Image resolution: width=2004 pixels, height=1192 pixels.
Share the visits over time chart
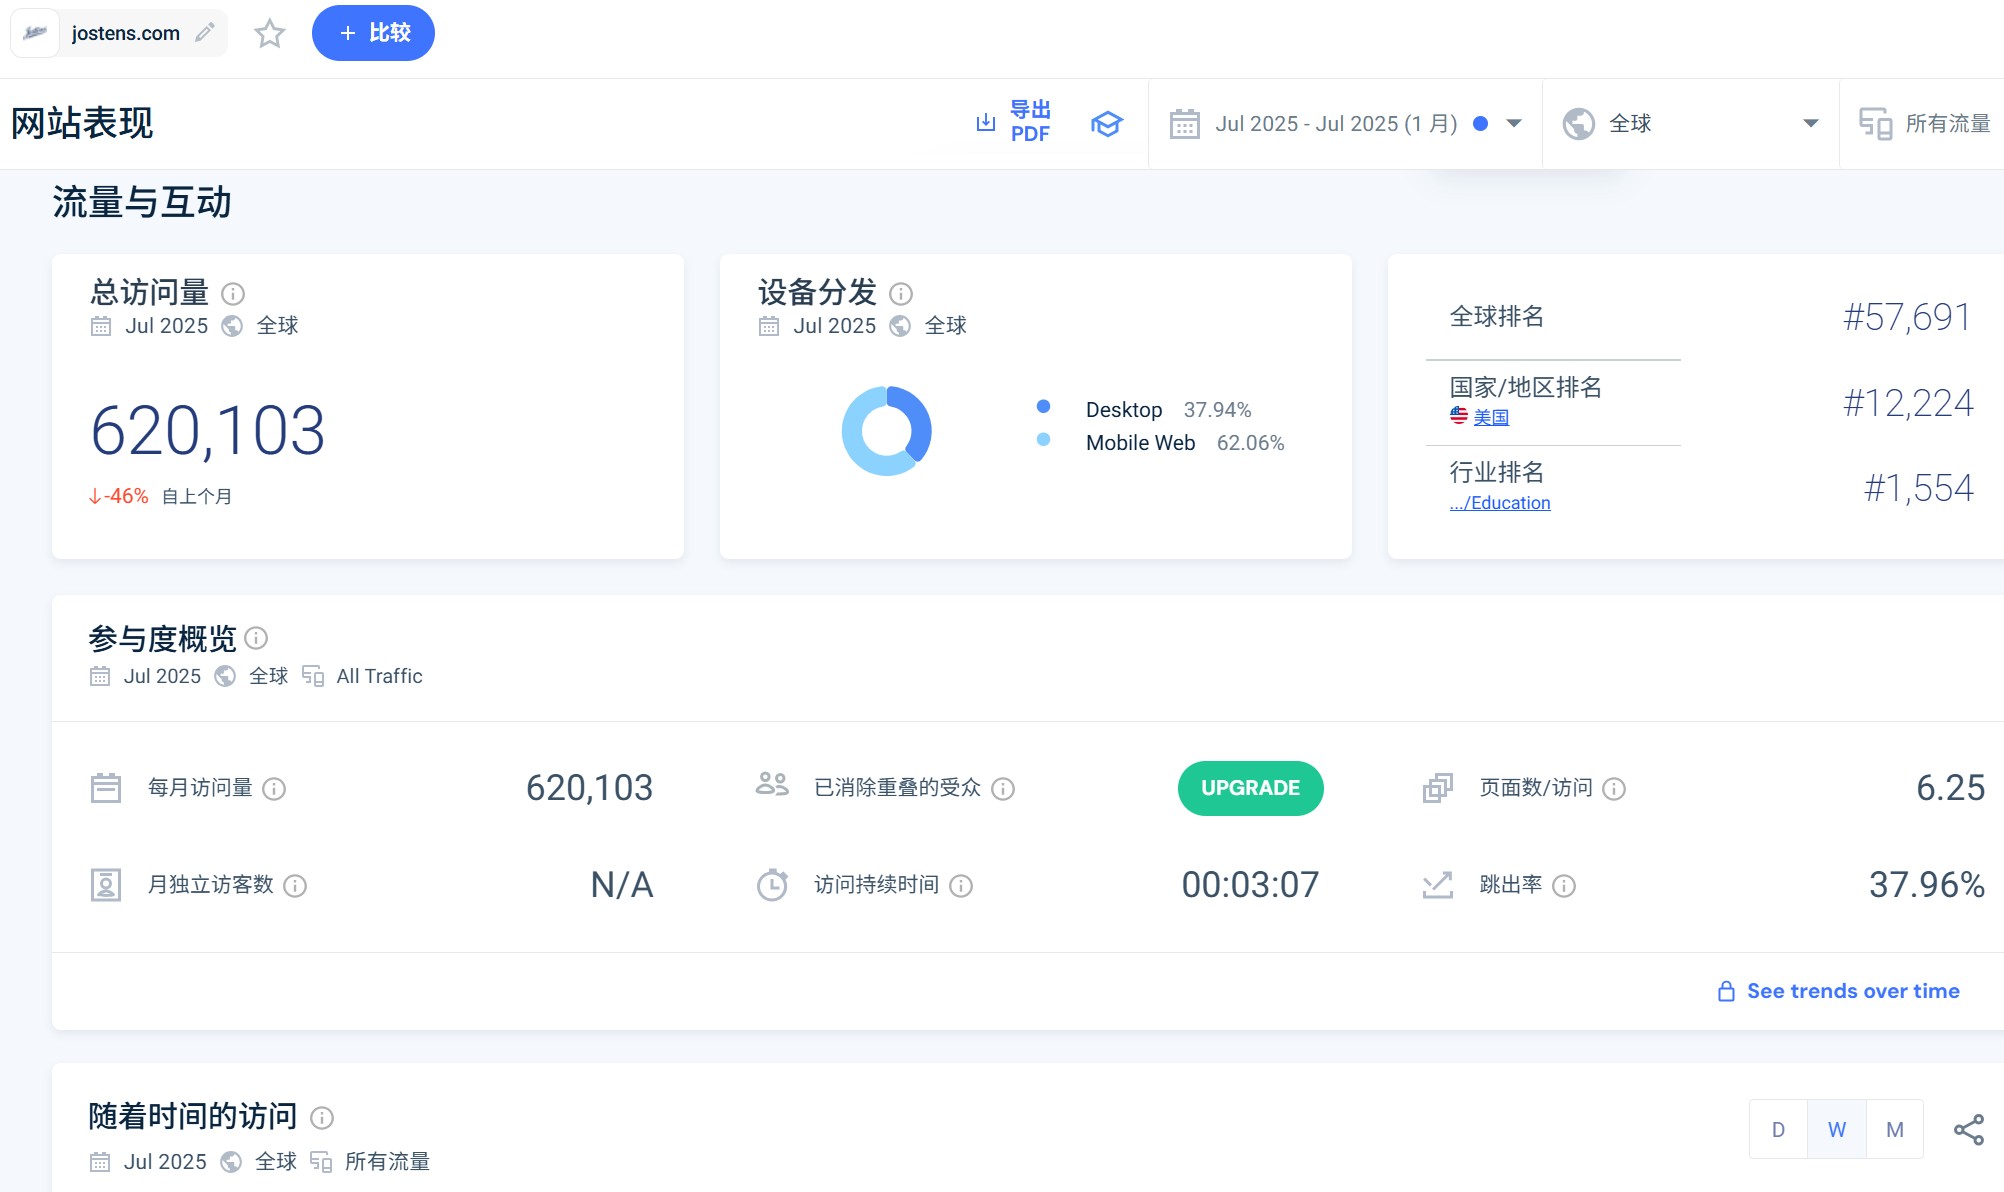click(x=1969, y=1130)
